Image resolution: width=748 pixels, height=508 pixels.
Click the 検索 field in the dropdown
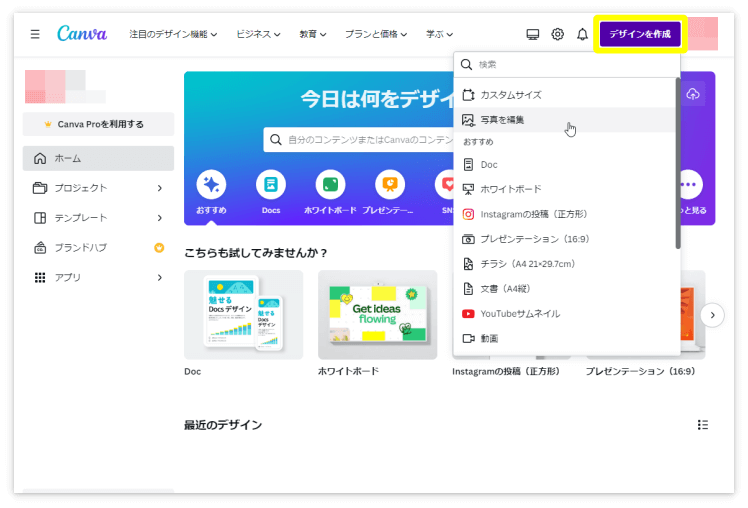pos(567,64)
